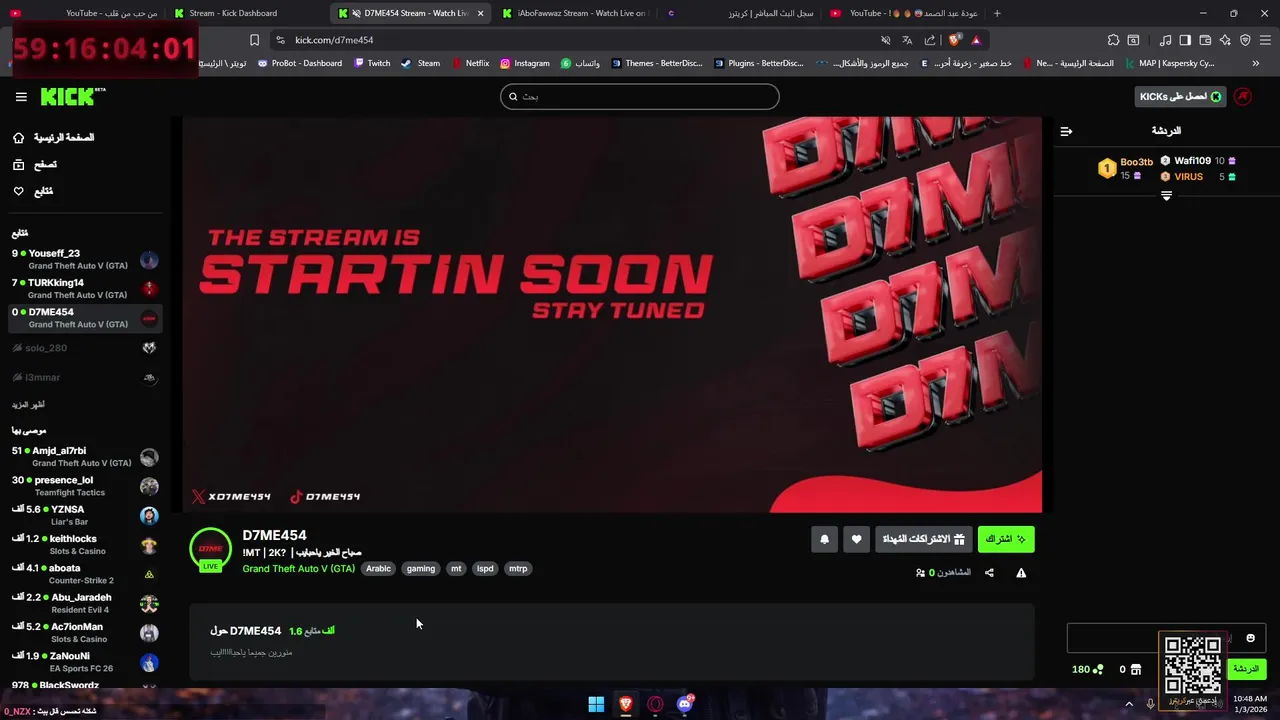Open solo_280 offline channel in the sidebar

(x=85, y=348)
